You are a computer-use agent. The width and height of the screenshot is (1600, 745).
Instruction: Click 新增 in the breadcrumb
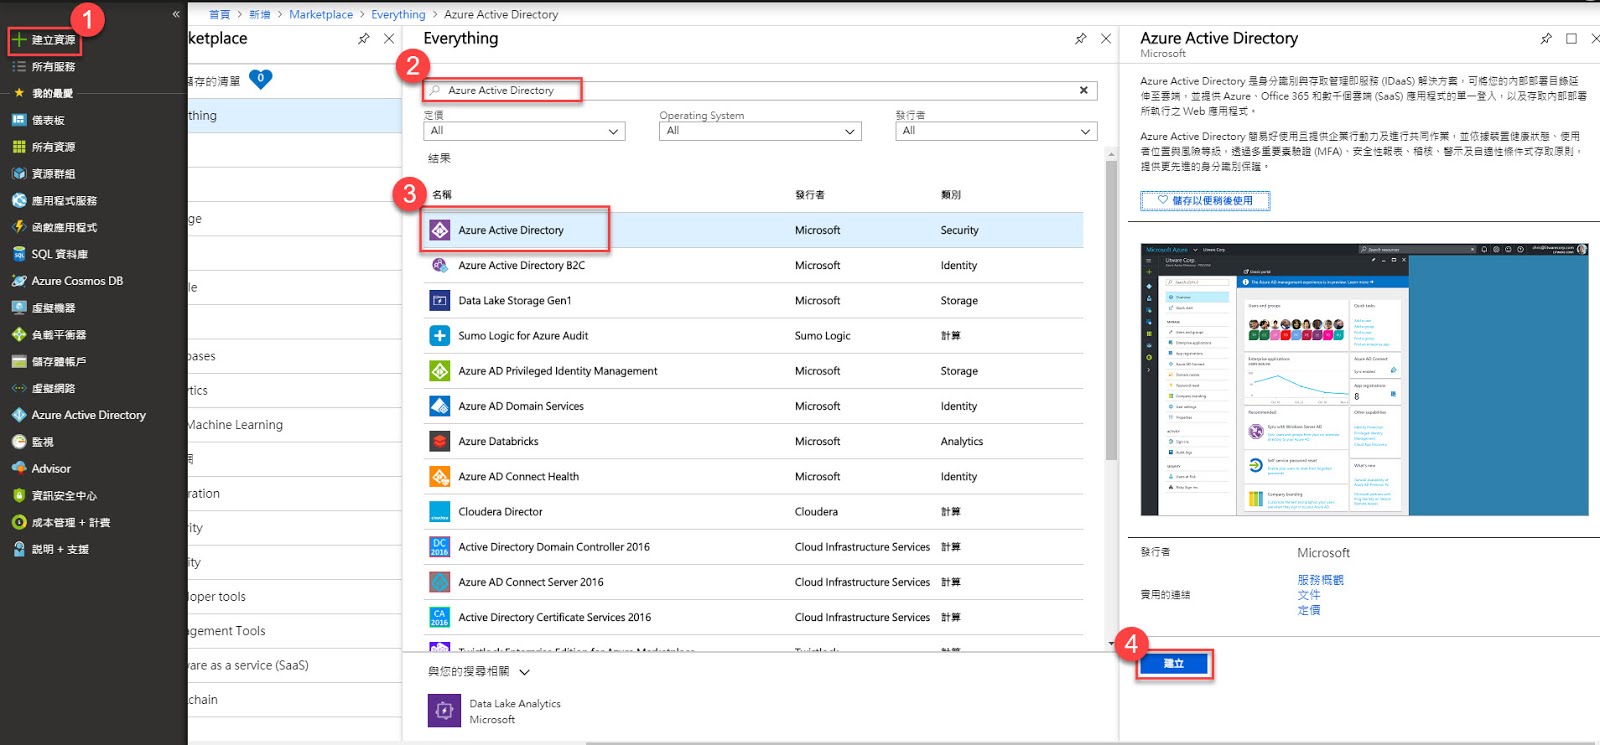click(260, 15)
